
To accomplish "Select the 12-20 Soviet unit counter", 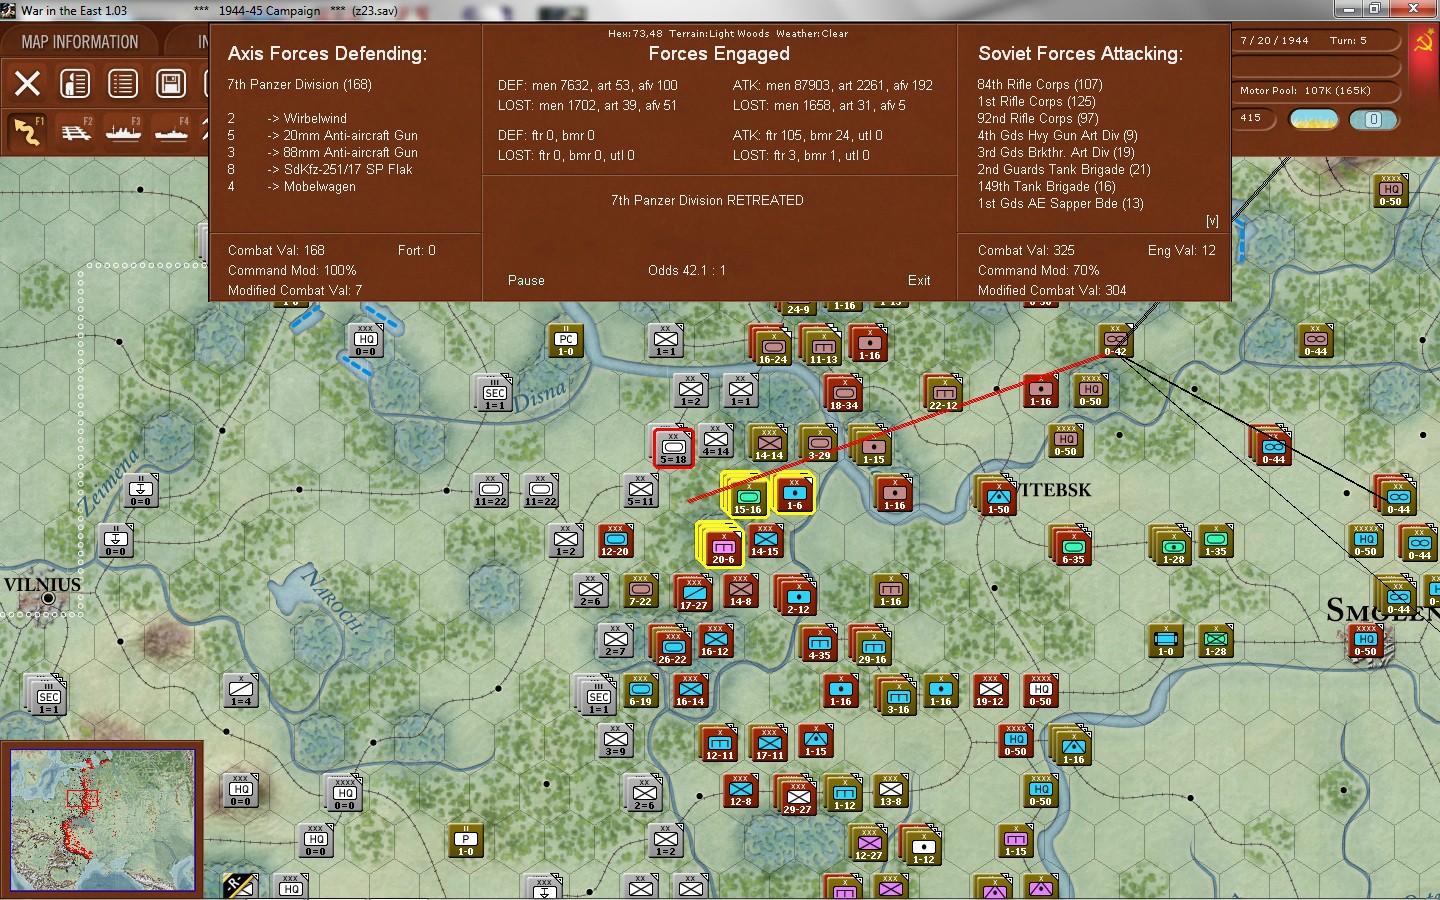I will [x=615, y=539].
